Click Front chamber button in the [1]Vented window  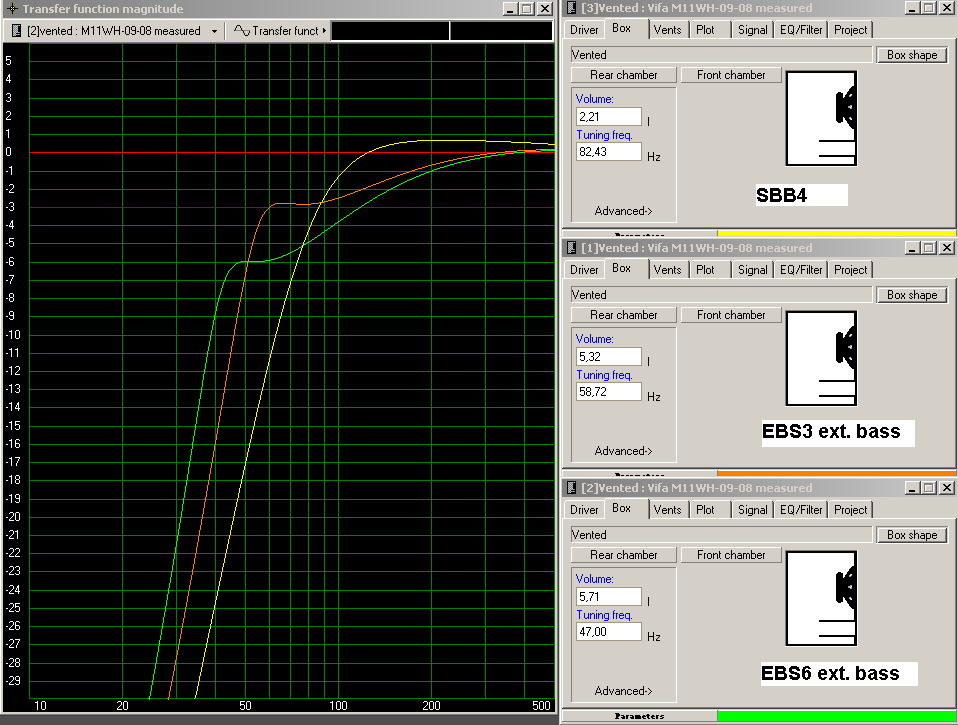click(731, 315)
